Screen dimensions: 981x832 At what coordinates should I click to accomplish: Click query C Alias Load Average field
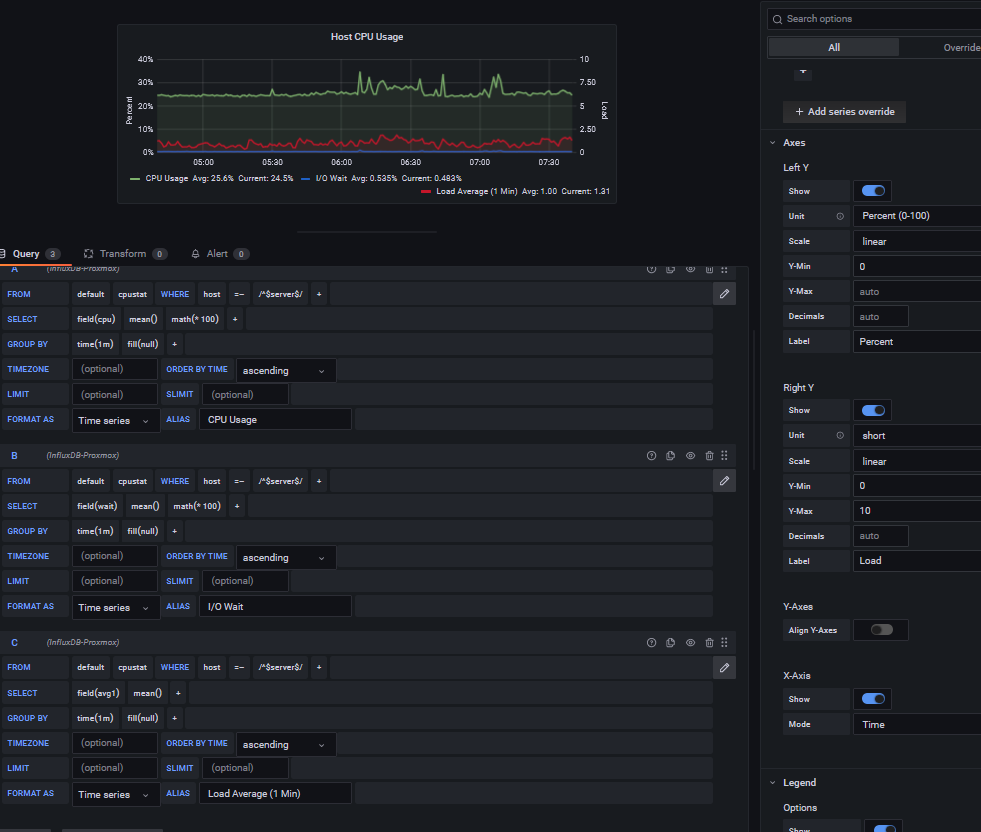275,794
